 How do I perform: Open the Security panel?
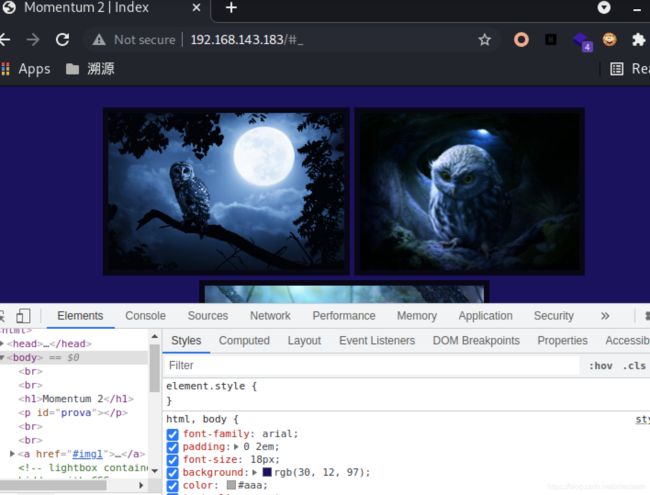tap(553, 316)
